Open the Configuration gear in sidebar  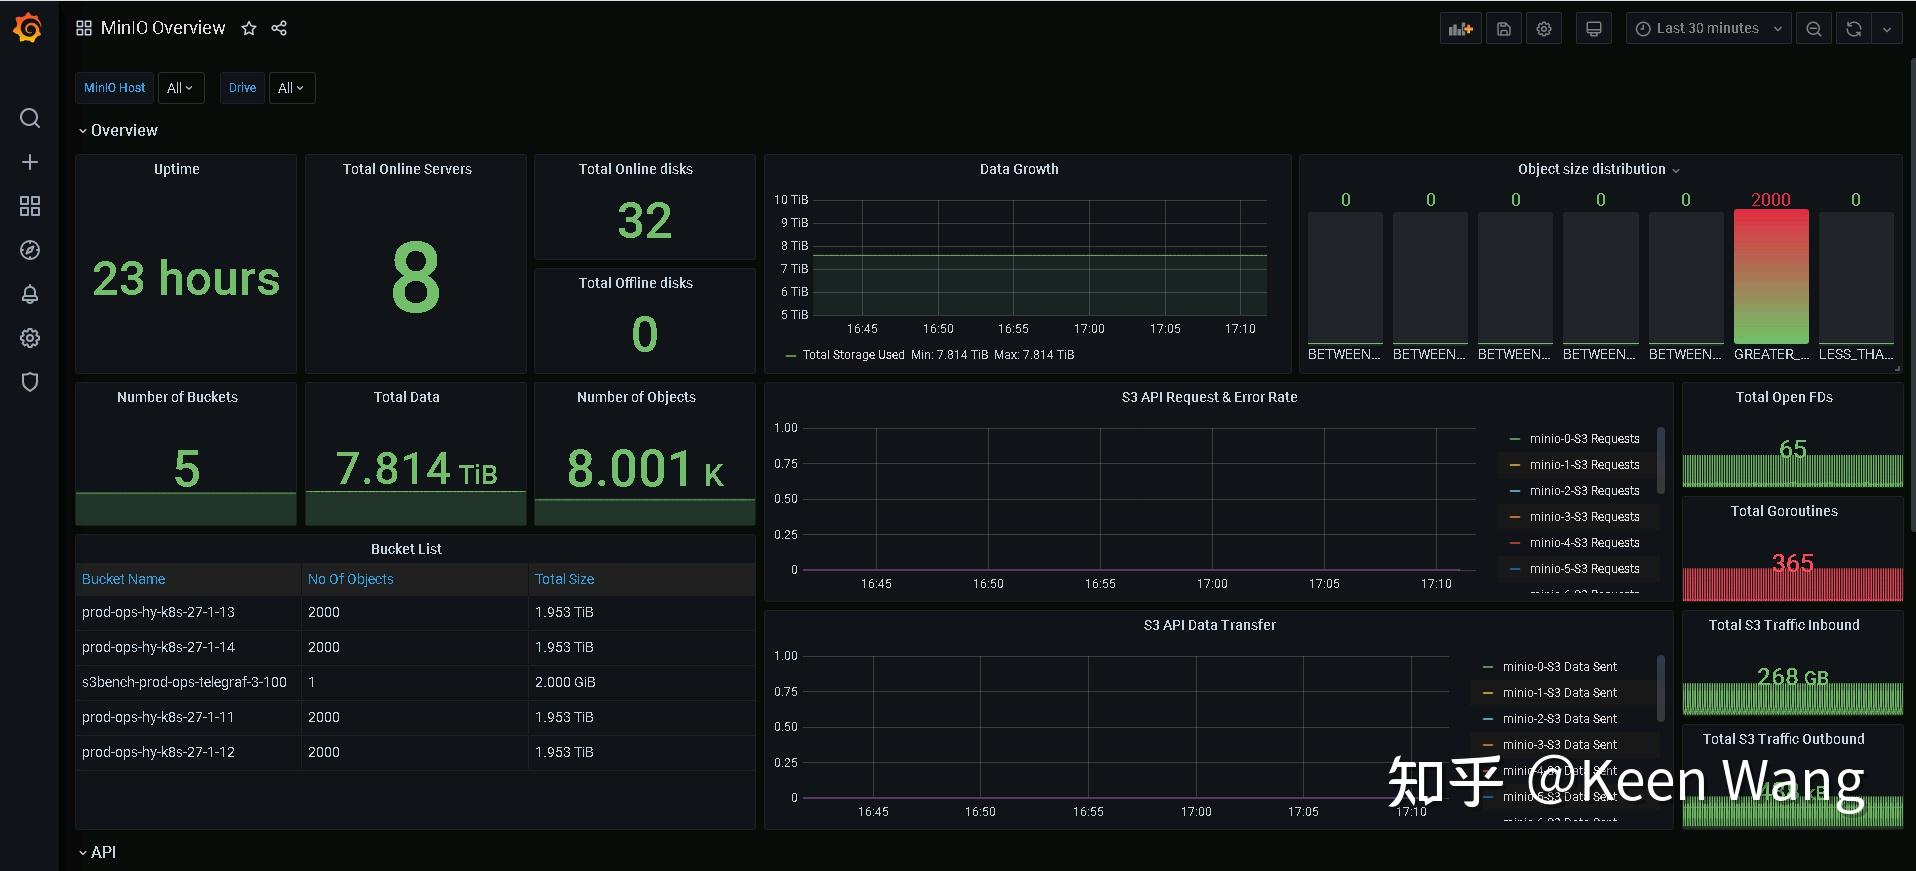click(30, 338)
